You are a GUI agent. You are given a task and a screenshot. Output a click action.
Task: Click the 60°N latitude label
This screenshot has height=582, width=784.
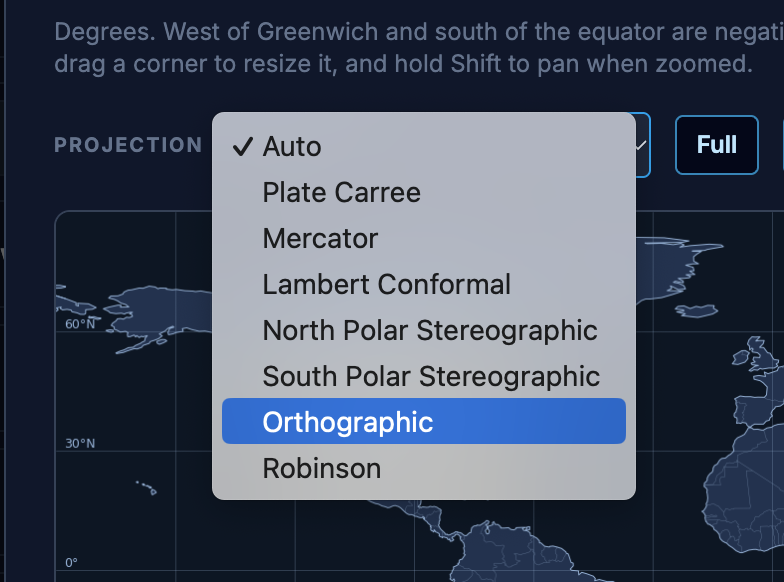click(x=80, y=324)
